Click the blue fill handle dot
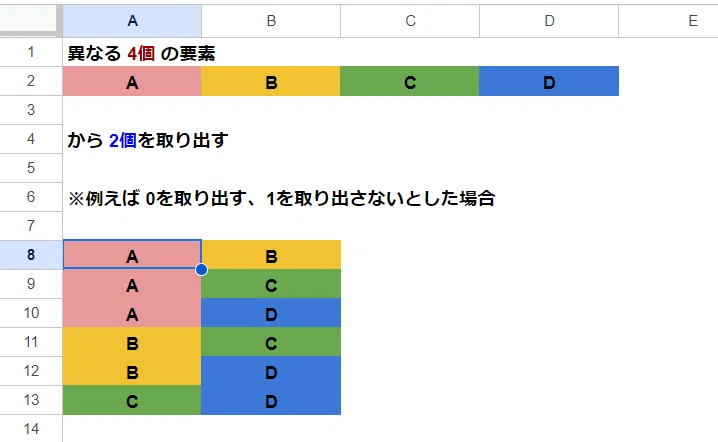 coord(201,269)
